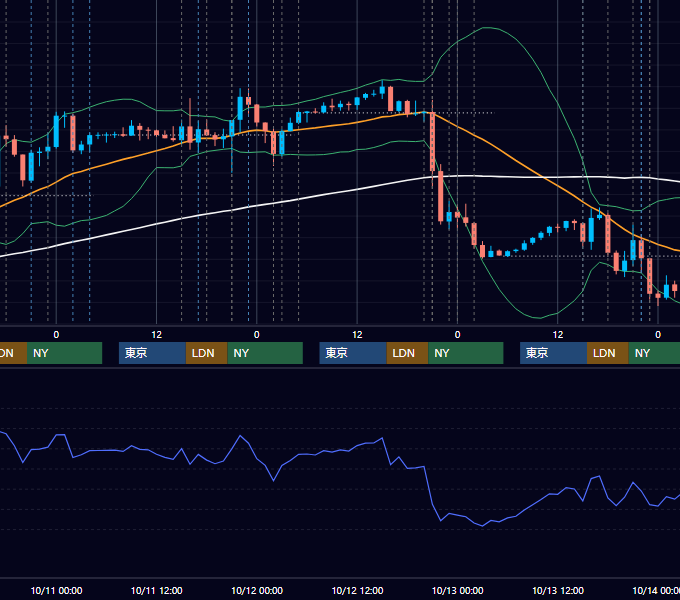Click the hour label 0 above 10/13 00:00

pyautogui.click(x=458, y=335)
